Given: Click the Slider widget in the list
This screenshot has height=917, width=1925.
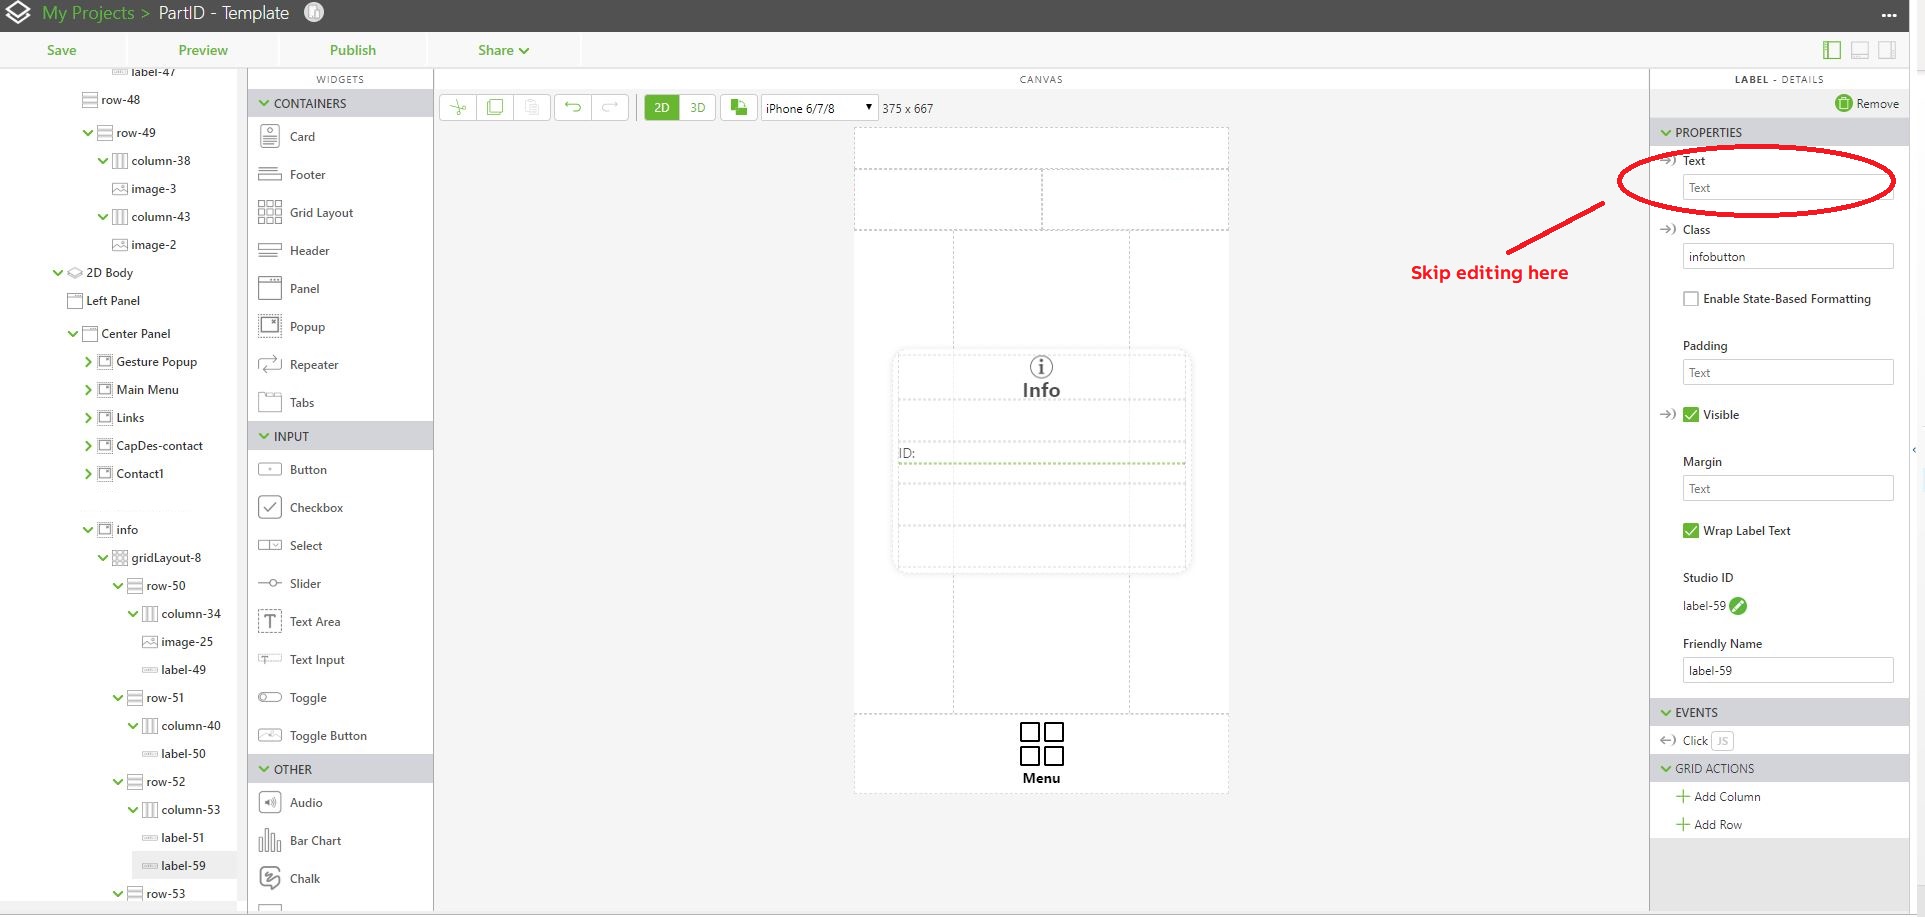Looking at the screenshot, I should (305, 583).
